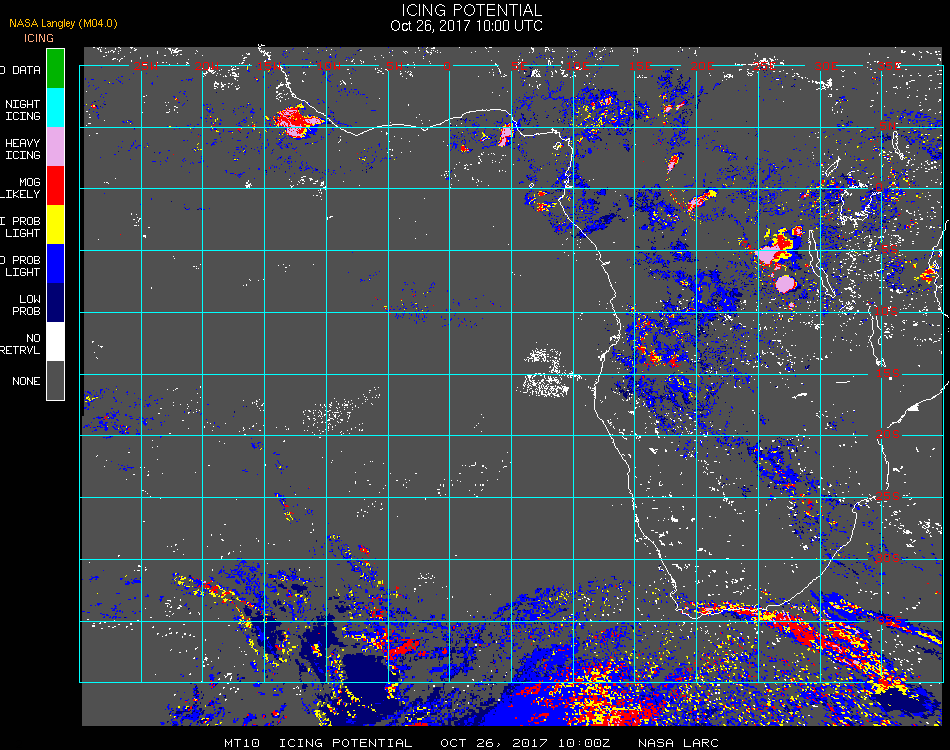Click the 30E longitude label

coord(826,66)
